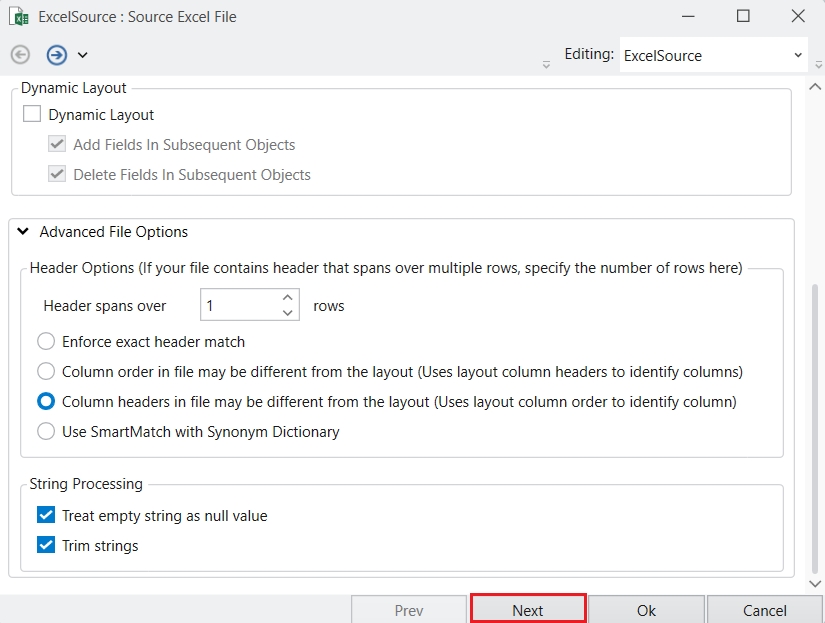Click the back navigation arrow icon
Viewport: 825px width, 623px height.
click(x=20, y=55)
